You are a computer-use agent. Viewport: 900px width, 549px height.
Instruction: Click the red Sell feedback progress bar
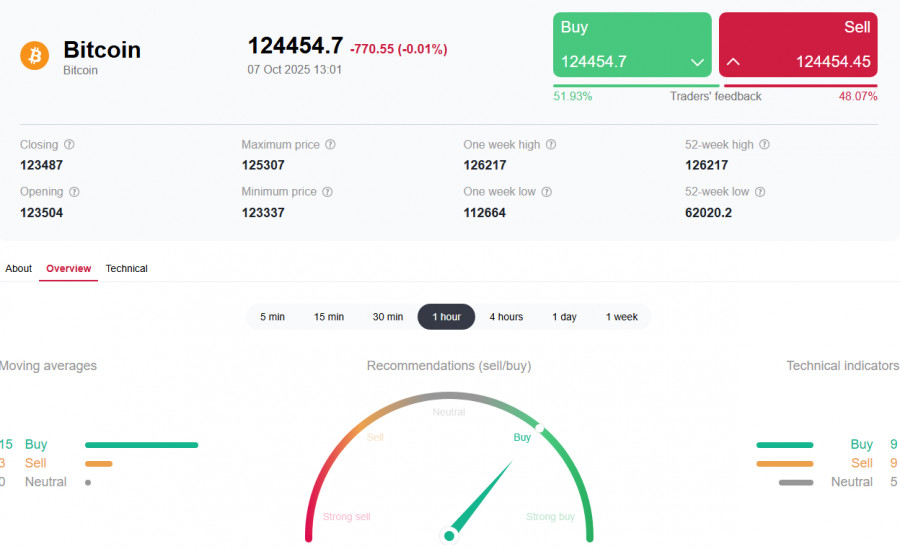801,86
